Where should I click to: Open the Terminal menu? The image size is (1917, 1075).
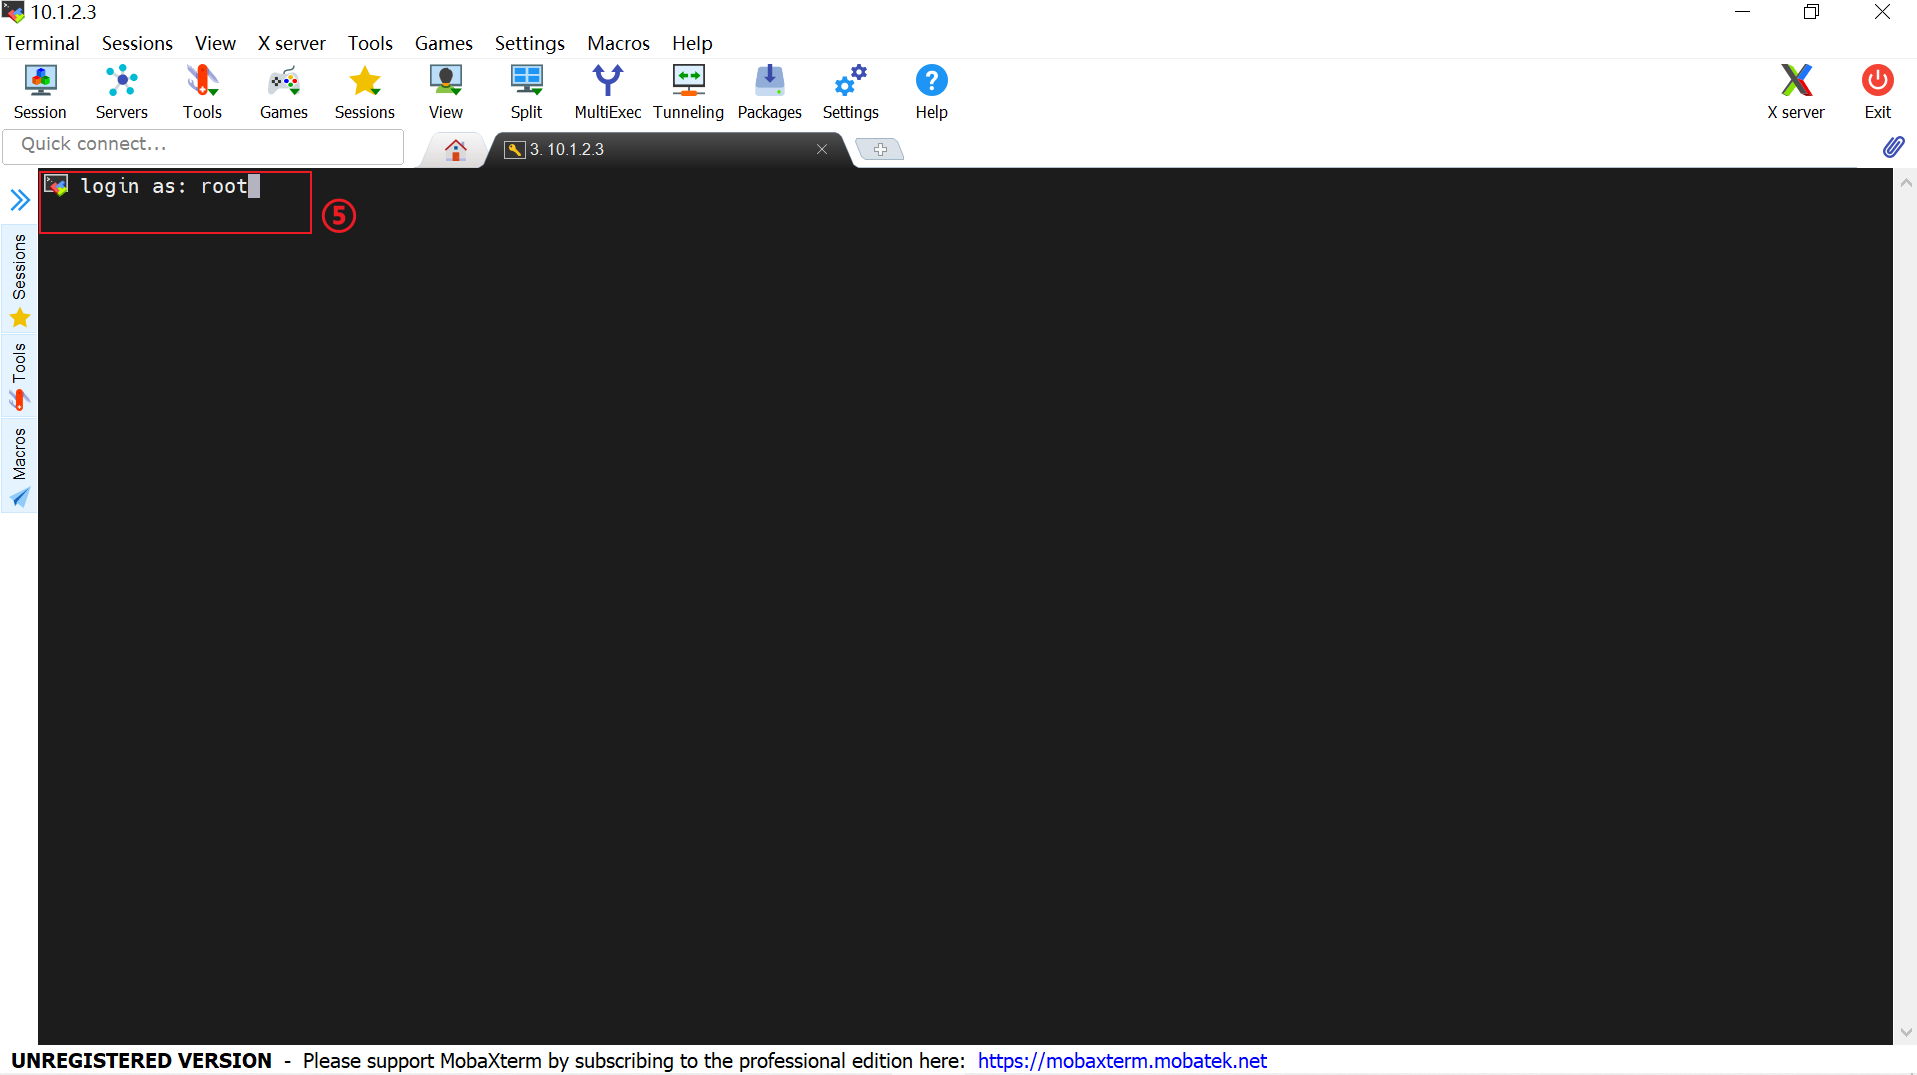42,43
